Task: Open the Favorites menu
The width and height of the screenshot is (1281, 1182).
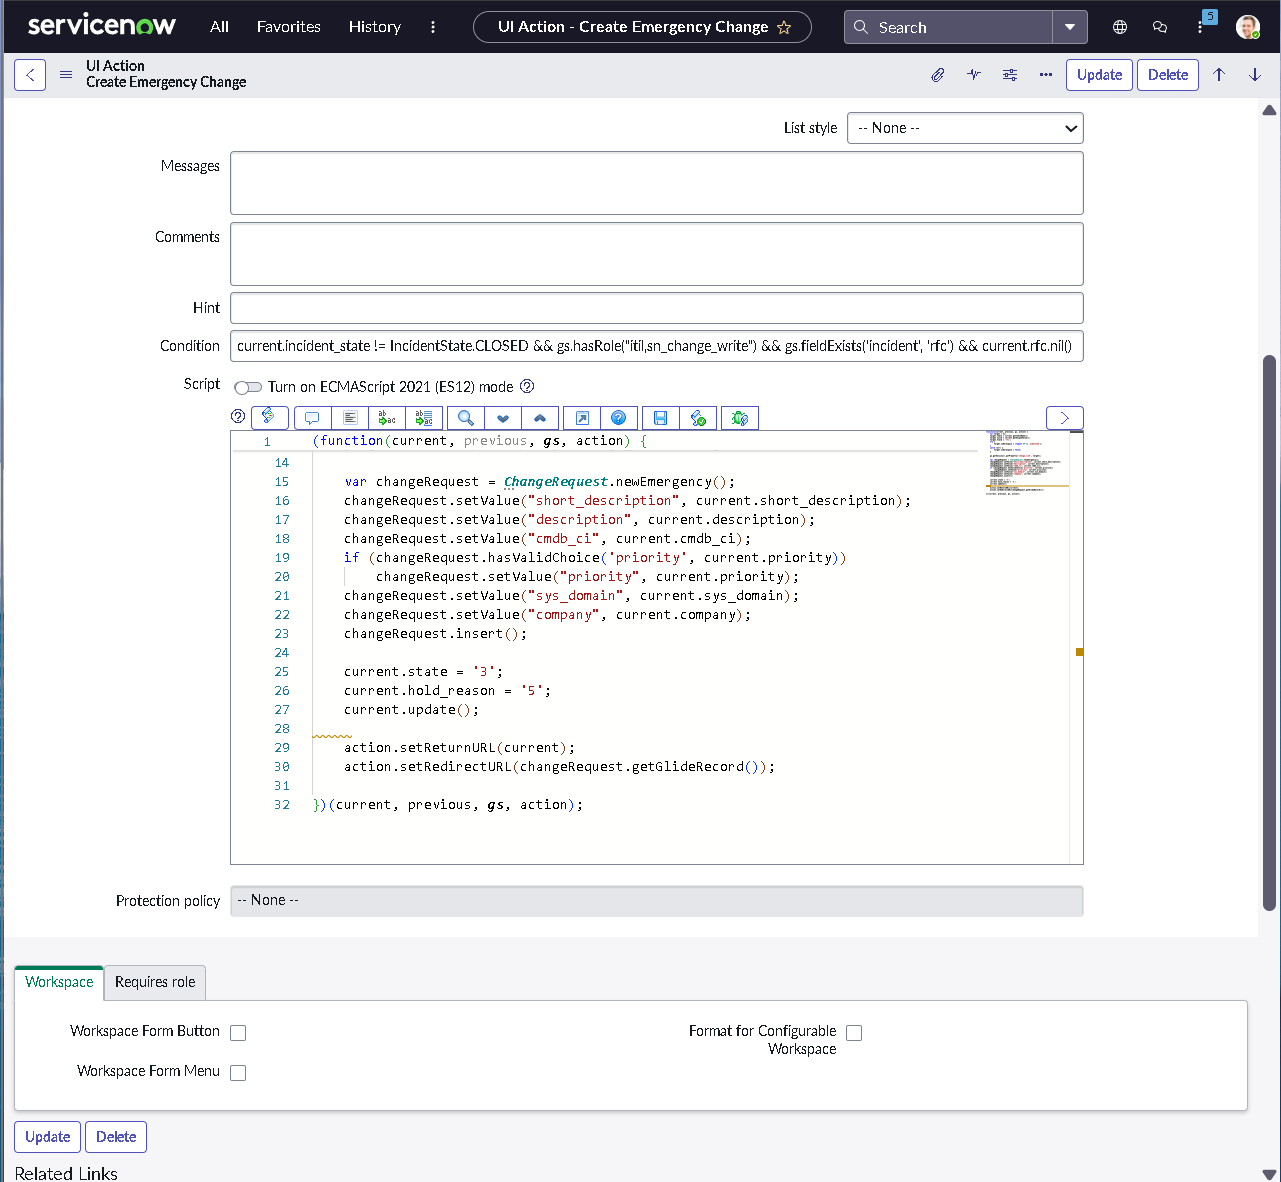Action: point(288,27)
